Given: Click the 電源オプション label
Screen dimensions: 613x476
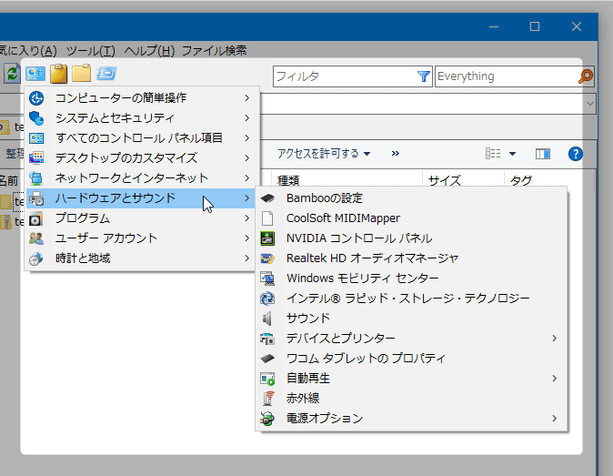Looking at the screenshot, I should tap(324, 418).
